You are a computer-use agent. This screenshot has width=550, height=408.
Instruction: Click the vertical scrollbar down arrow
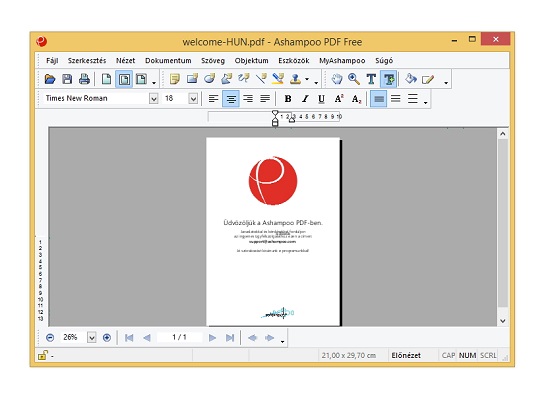click(x=503, y=321)
